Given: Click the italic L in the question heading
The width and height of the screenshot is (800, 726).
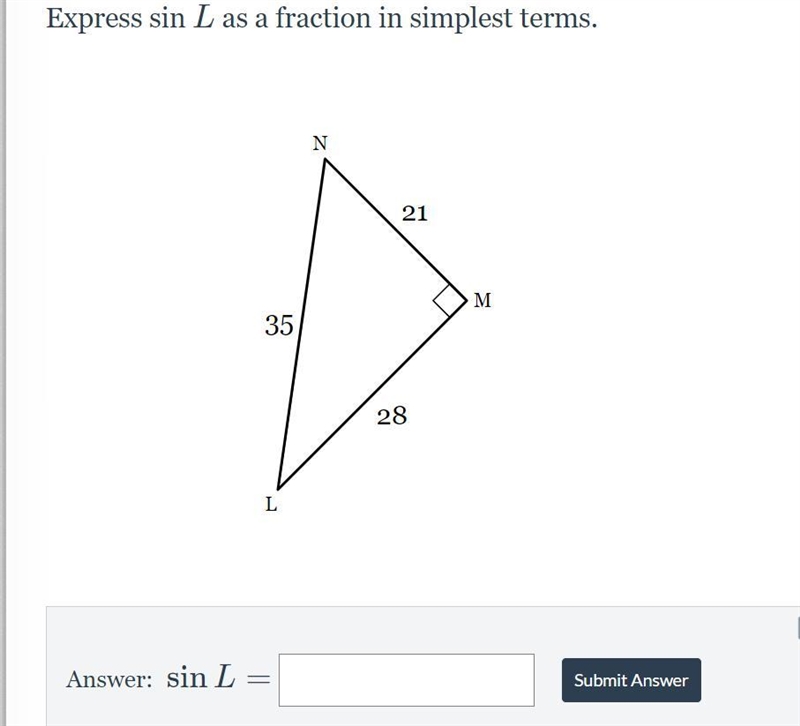Looking at the screenshot, I should [203, 18].
